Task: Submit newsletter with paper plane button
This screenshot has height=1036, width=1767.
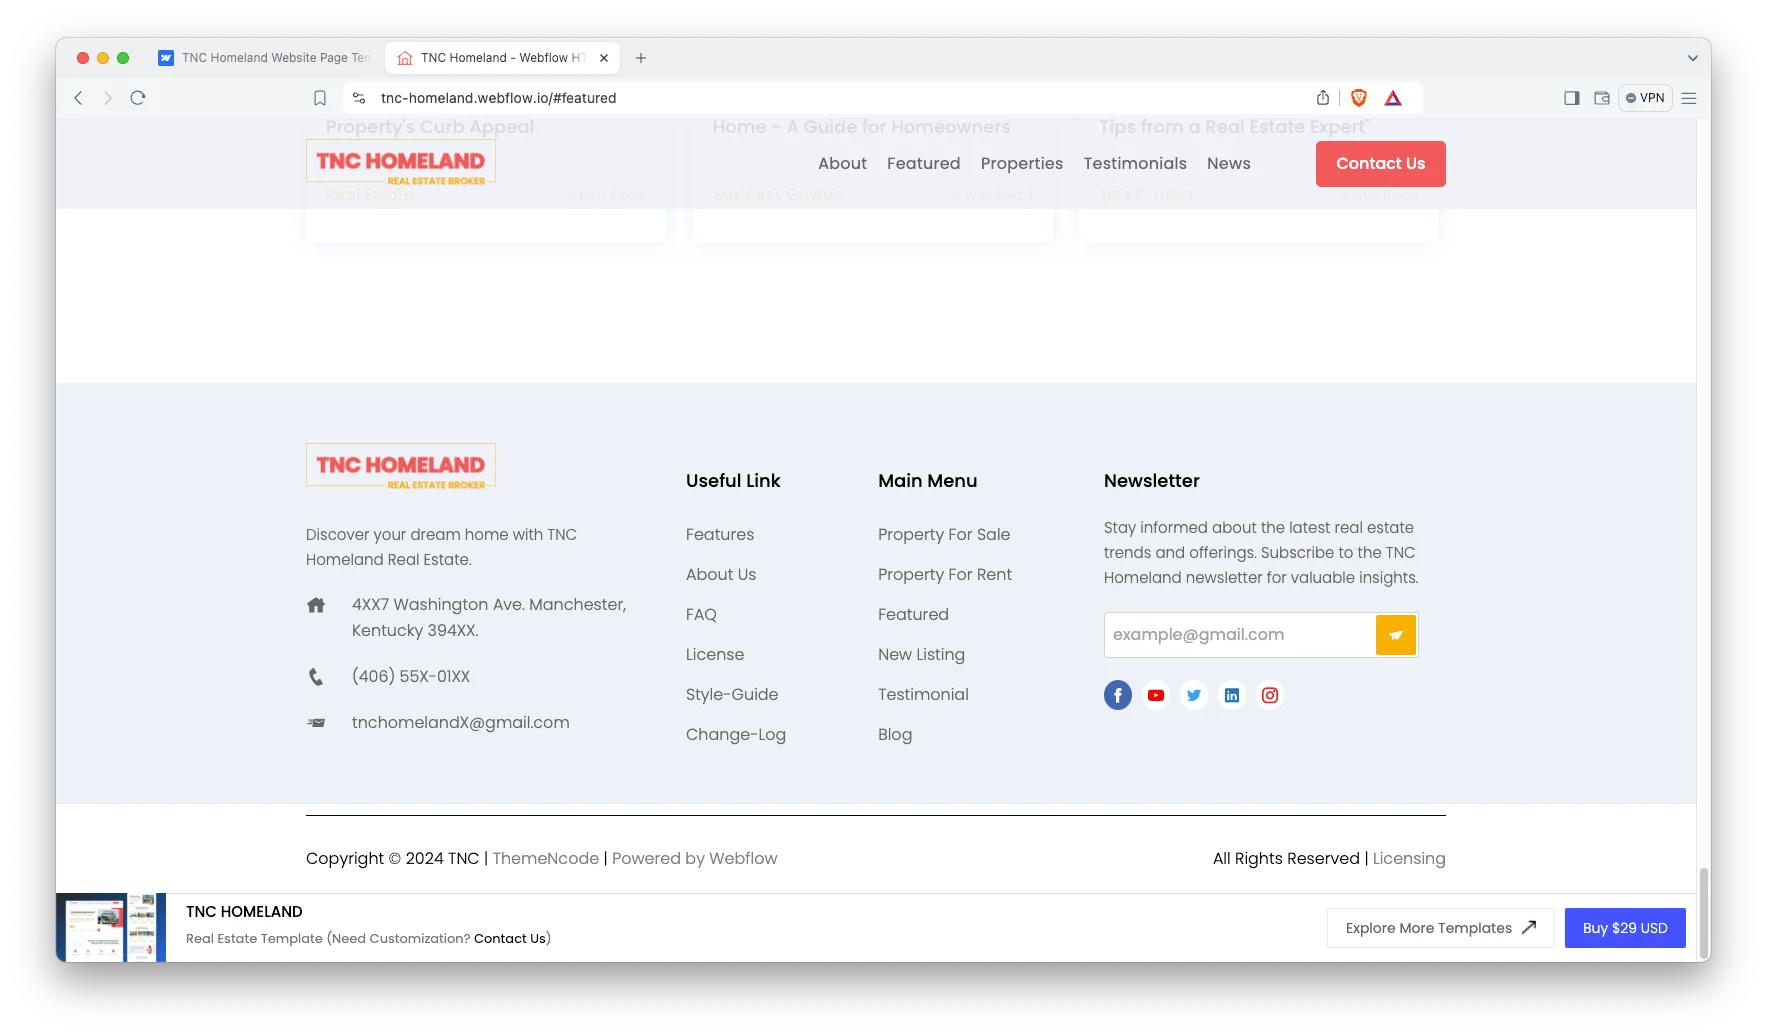Action: [1395, 635]
